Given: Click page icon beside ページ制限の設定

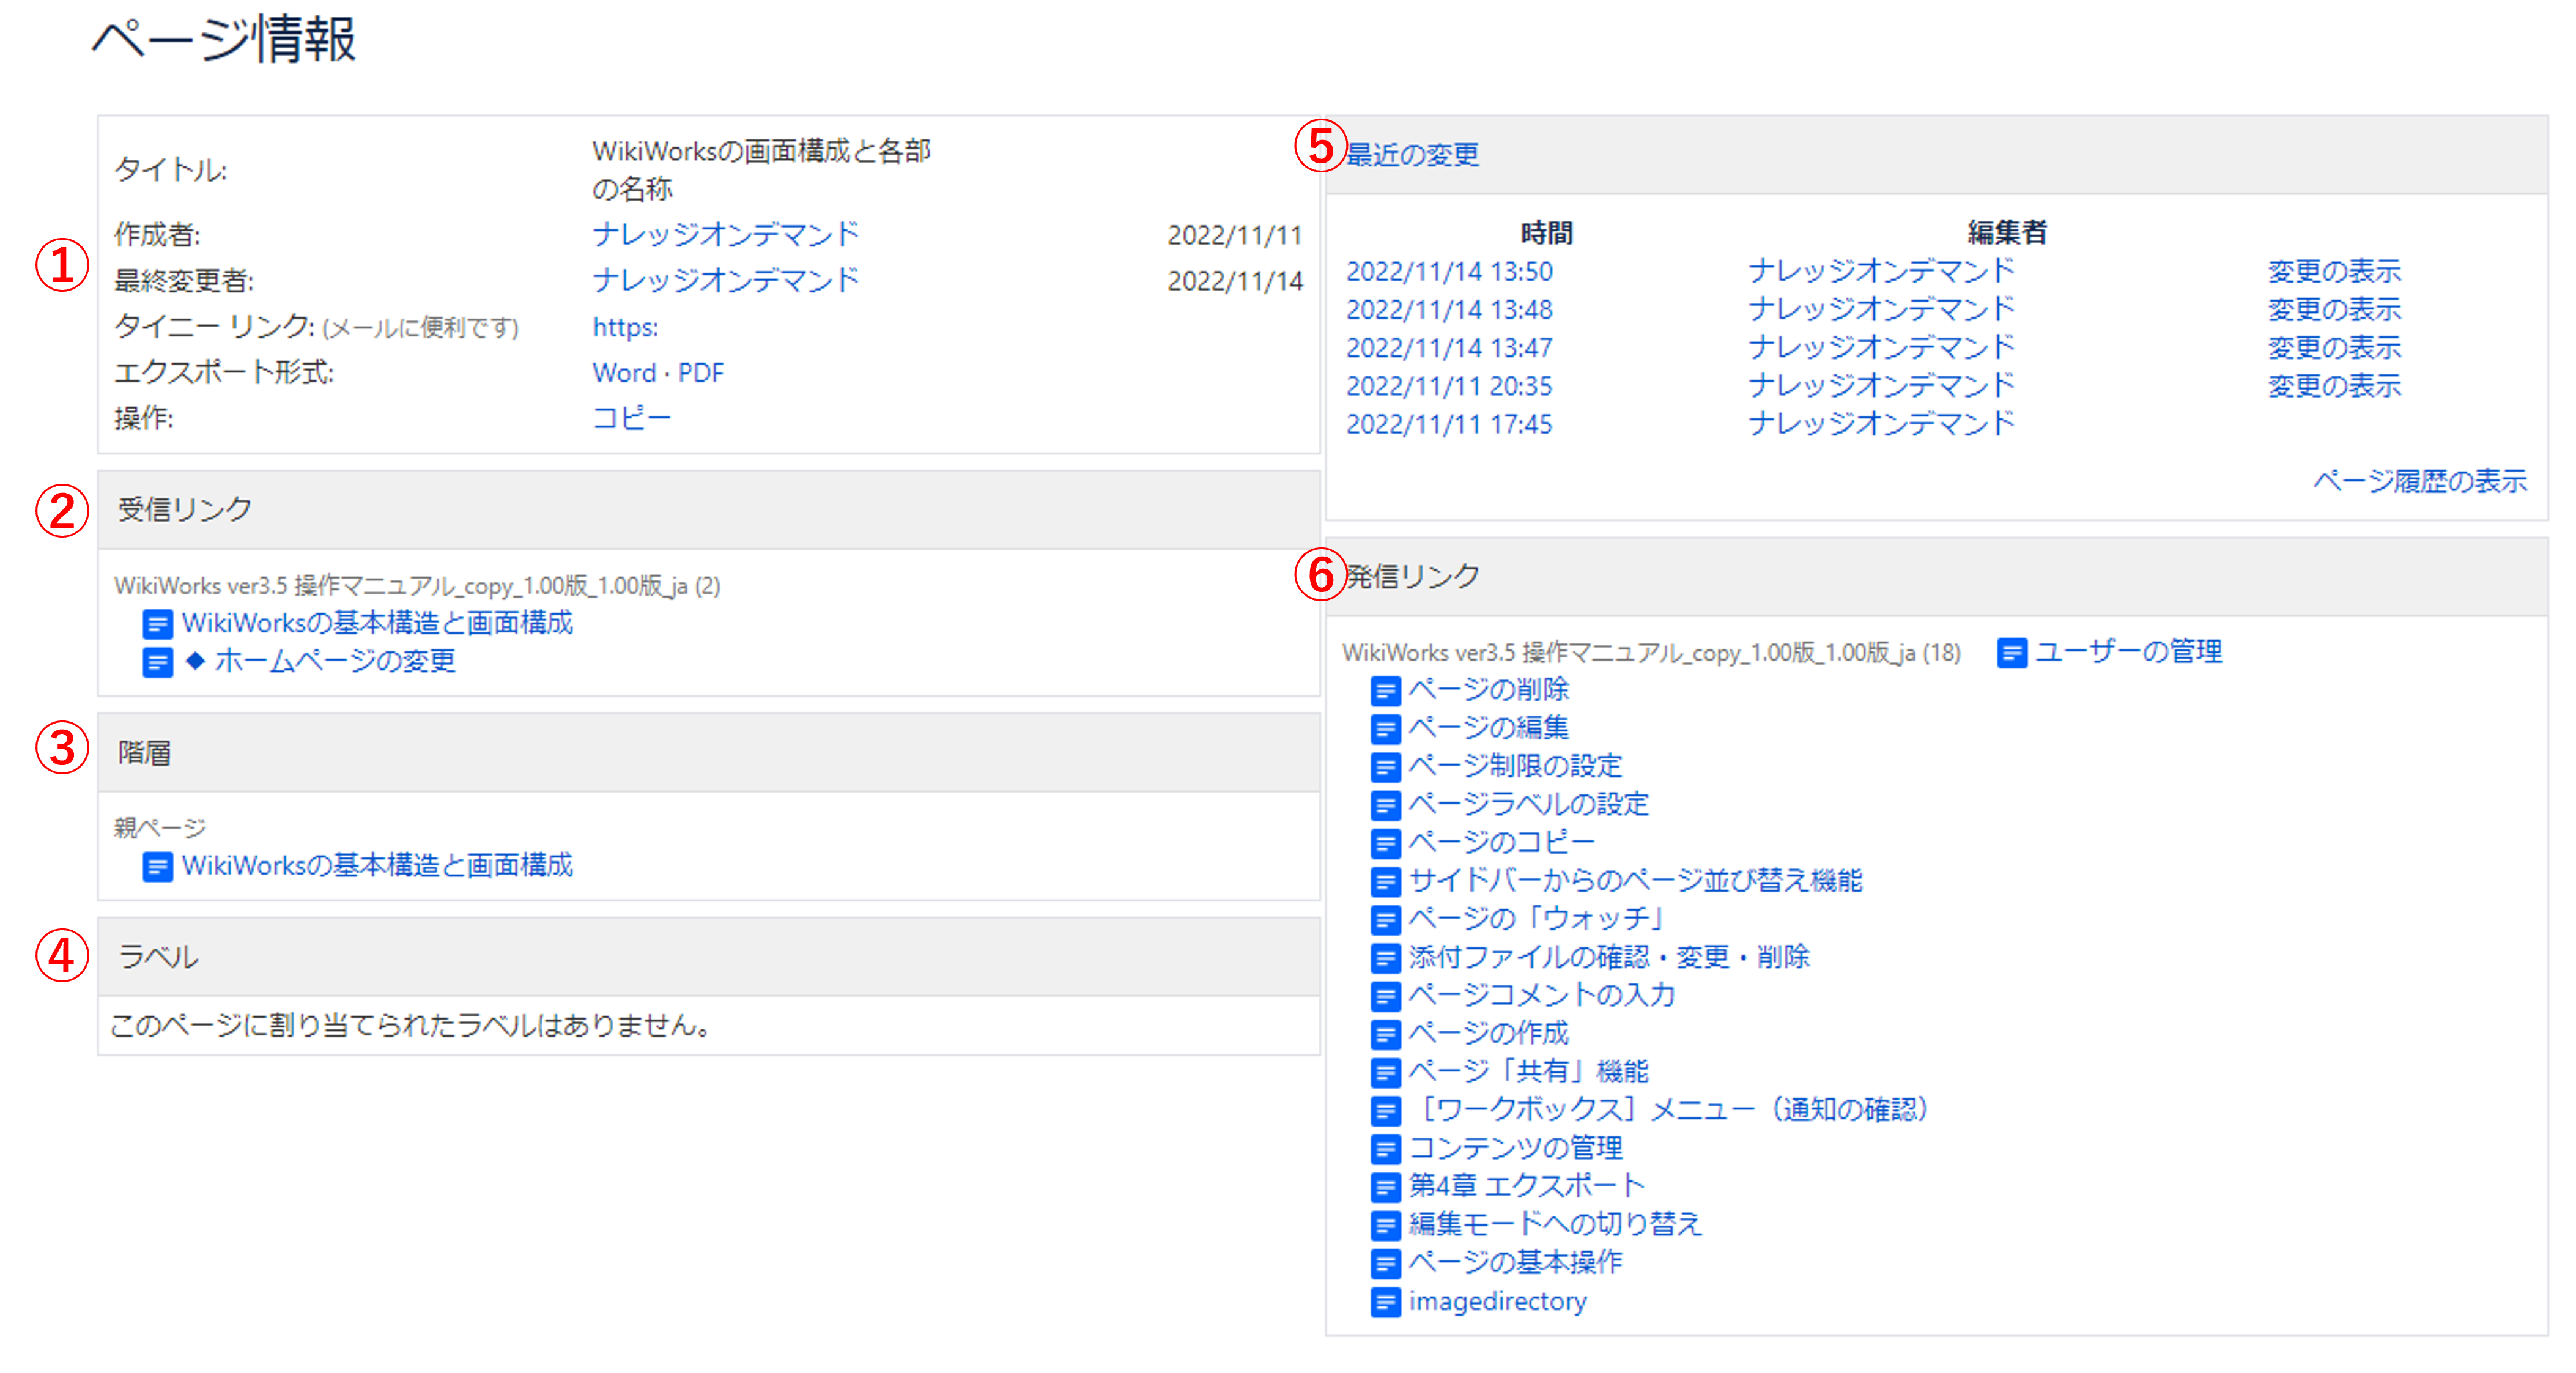Looking at the screenshot, I should point(1385,767).
